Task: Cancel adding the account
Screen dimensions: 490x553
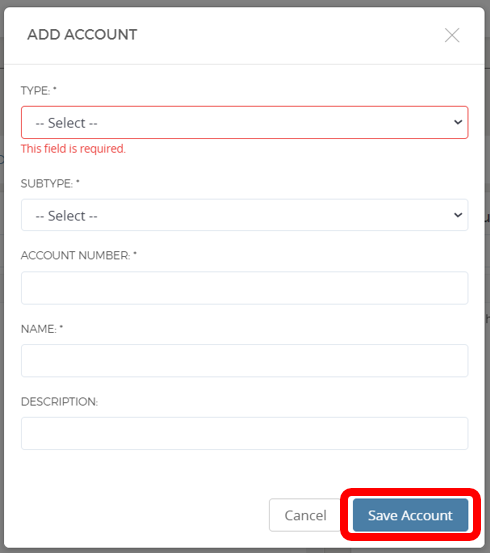Action: (305, 515)
